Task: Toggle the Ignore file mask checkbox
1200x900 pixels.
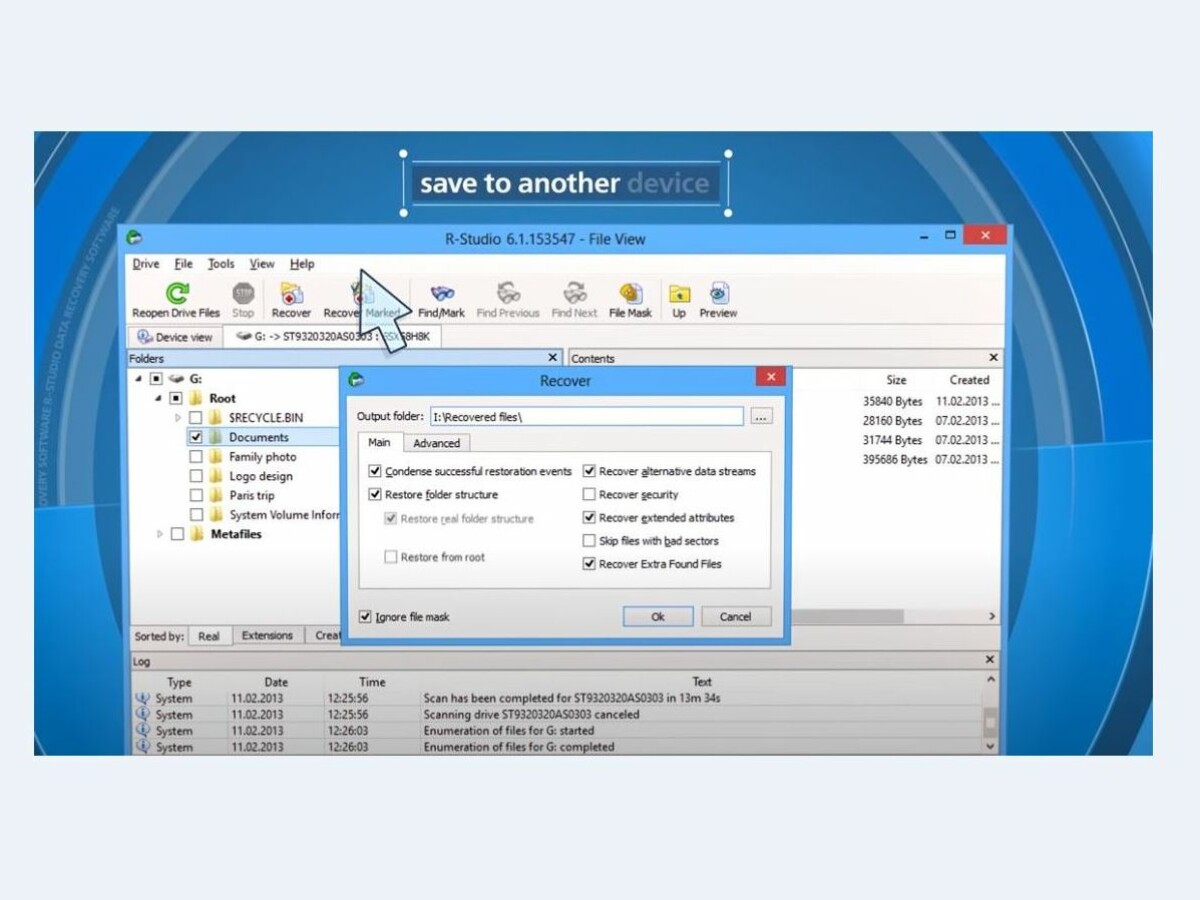Action: tap(365, 617)
